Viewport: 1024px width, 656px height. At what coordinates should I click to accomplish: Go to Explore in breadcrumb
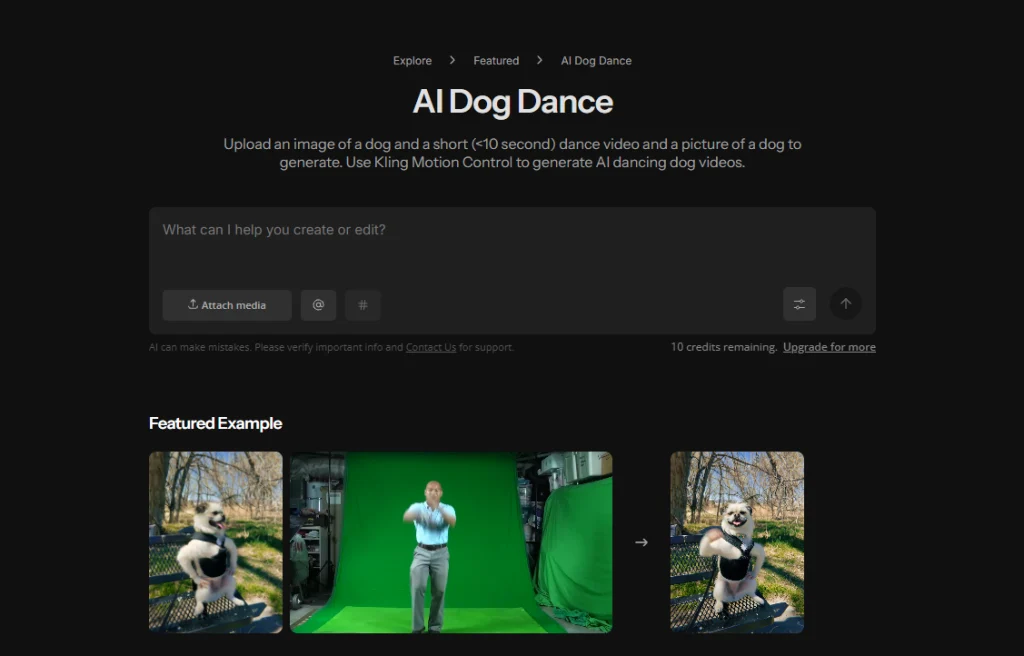point(412,61)
